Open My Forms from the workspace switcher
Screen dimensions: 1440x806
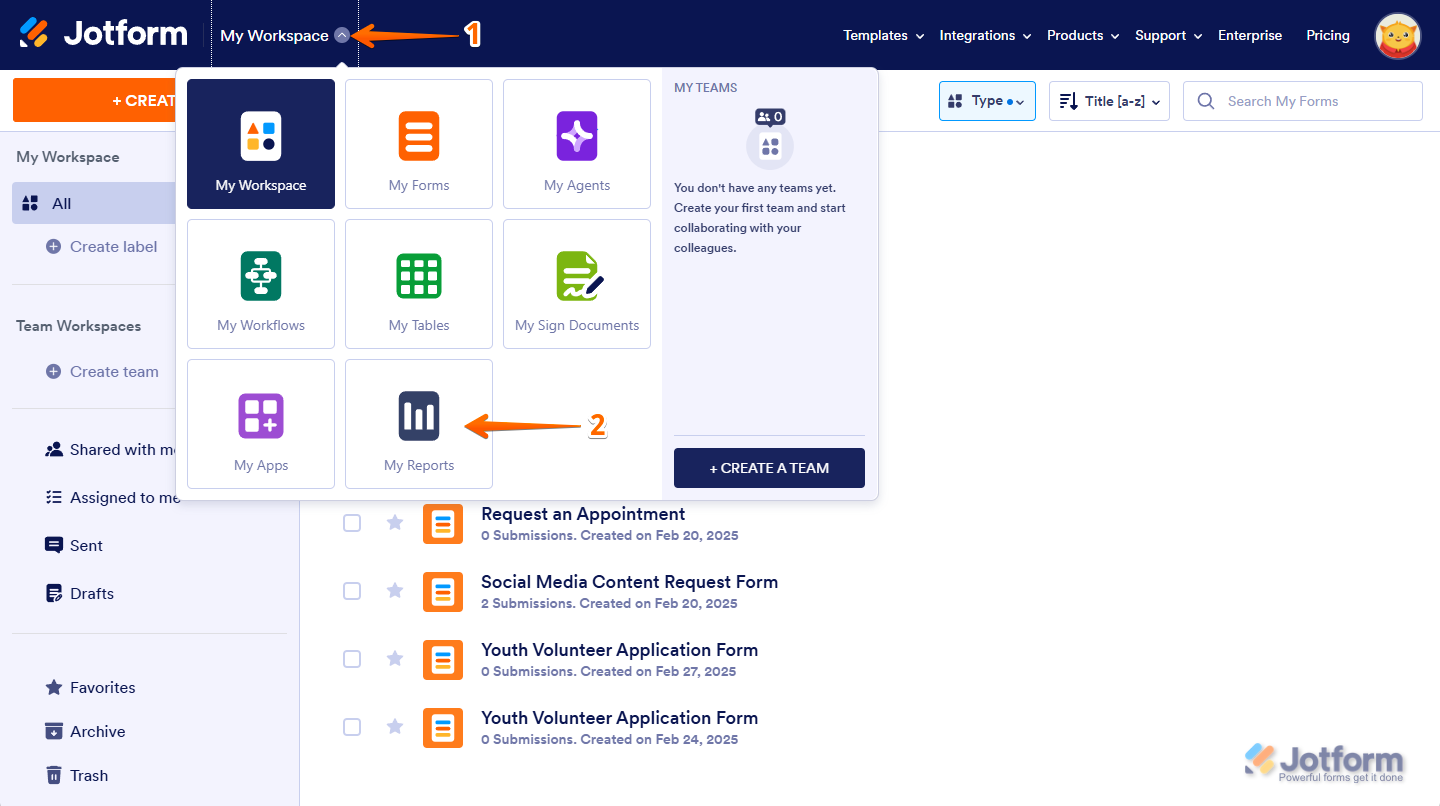pyautogui.click(x=418, y=144)
